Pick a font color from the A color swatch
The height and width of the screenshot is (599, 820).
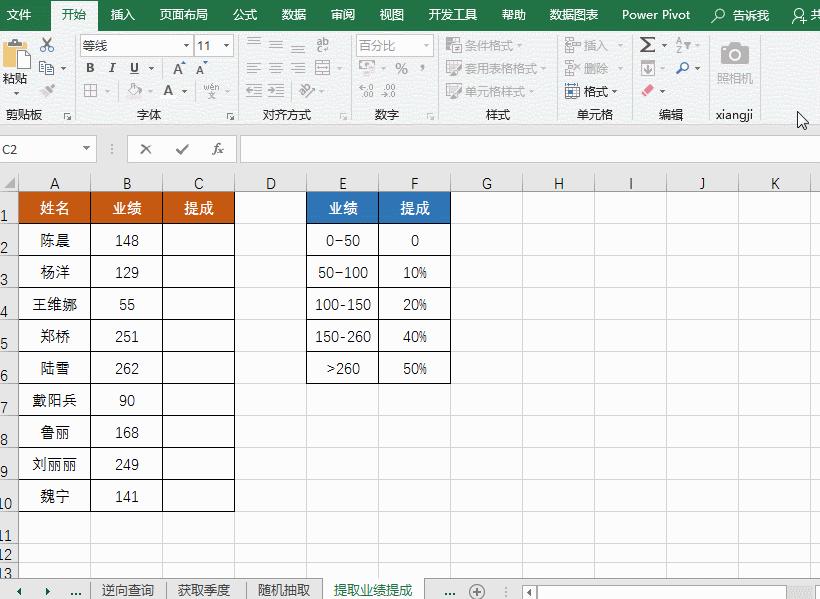170,90
